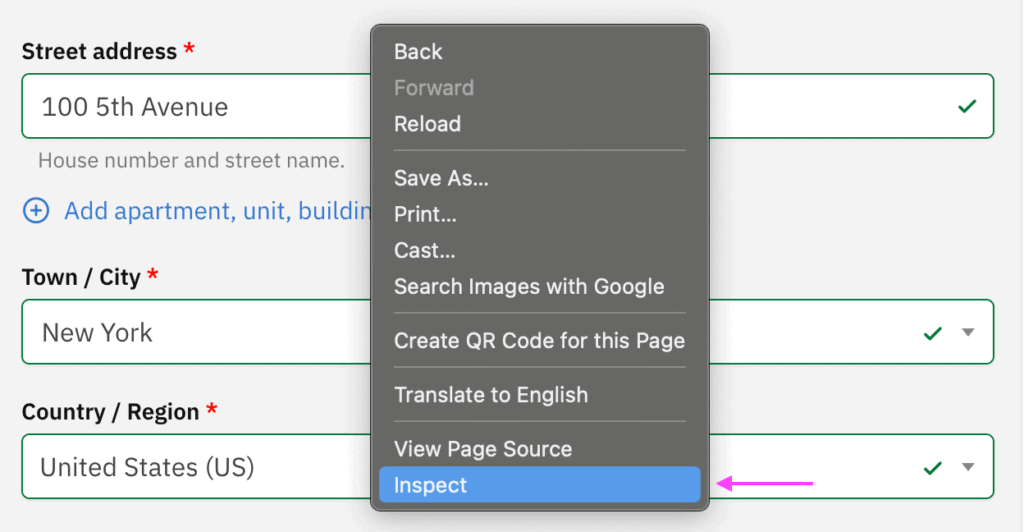Select Print... in the context menu
This screenshot has width=1024, height=532.
(x=425, y=214)
